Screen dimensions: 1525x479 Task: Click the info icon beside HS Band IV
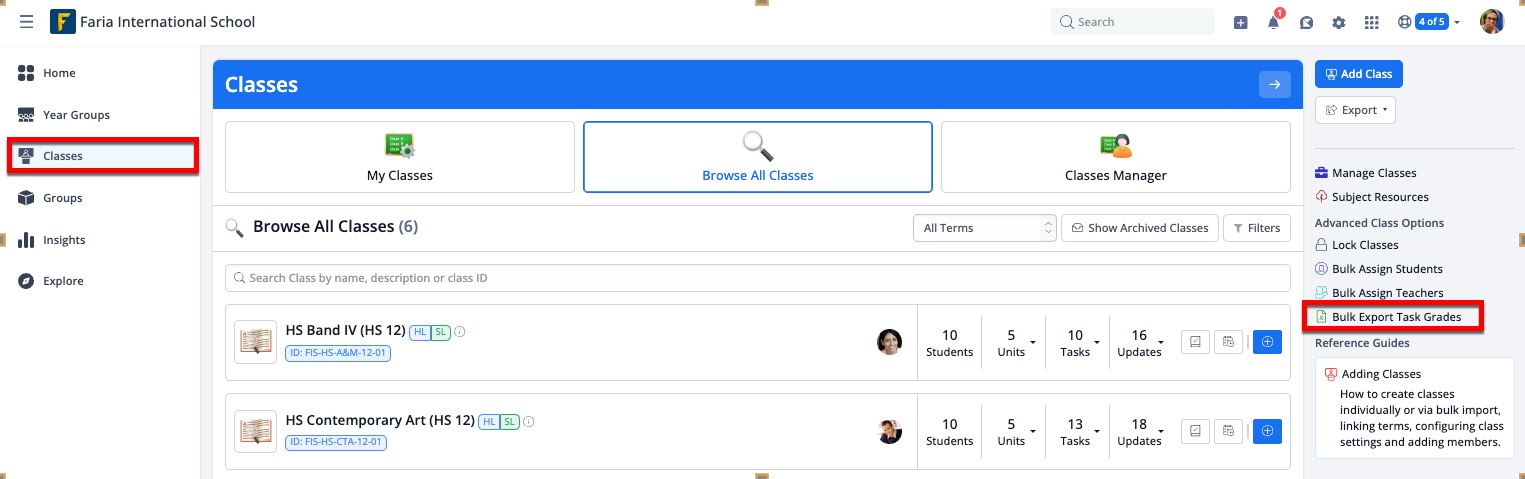point(460,332)
